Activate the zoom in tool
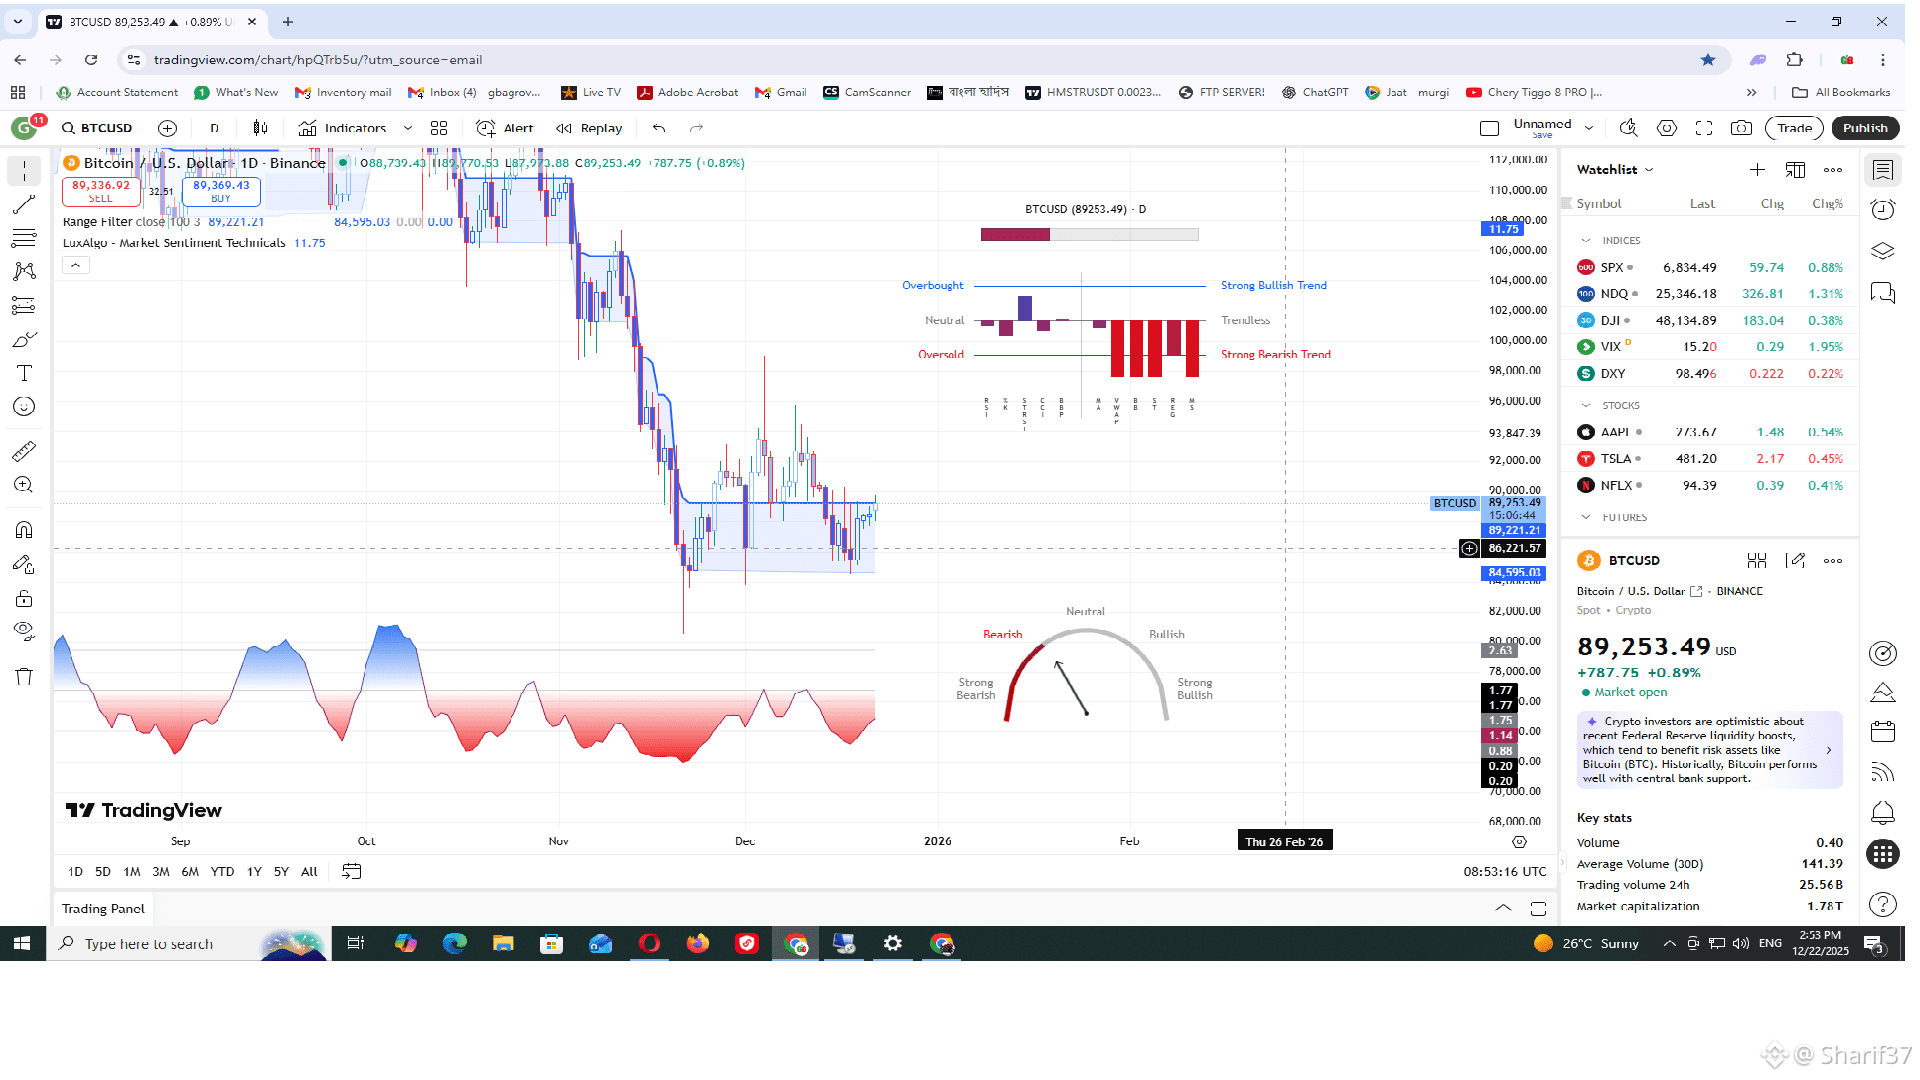The height and width of the screenshot is (1080, 1920). click(x=24, y=485)
